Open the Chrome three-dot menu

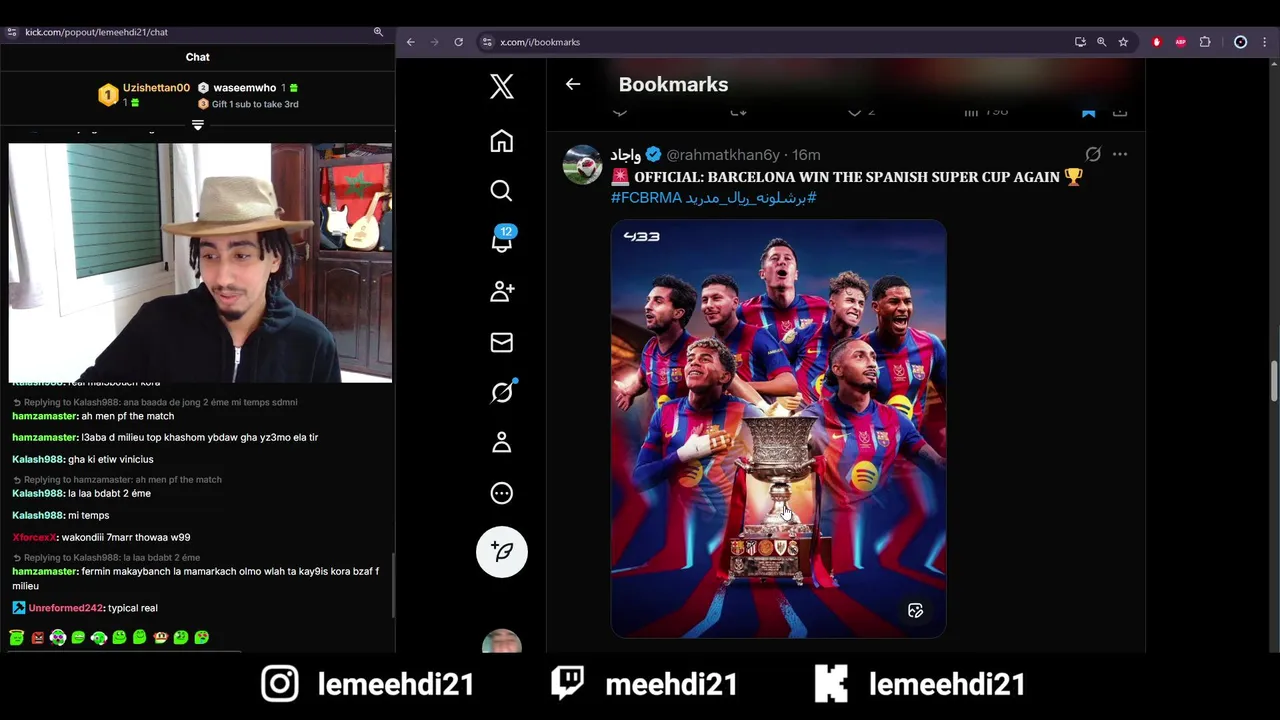click(1264, 42)
